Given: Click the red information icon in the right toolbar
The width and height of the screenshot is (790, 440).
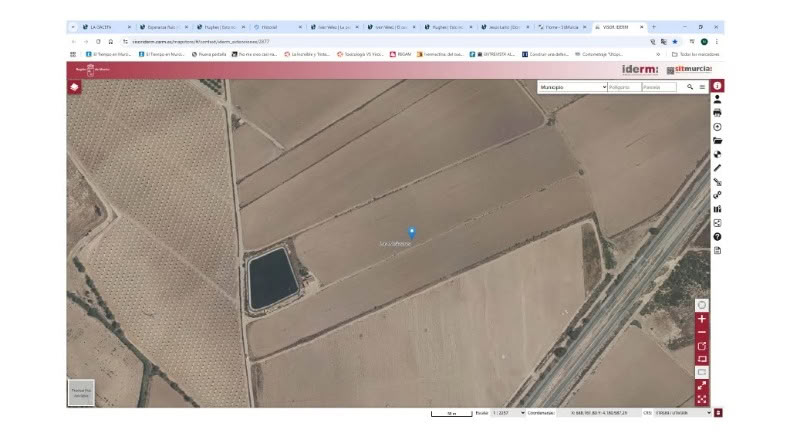Looking at the screenshot, I should tap(717, 86).
